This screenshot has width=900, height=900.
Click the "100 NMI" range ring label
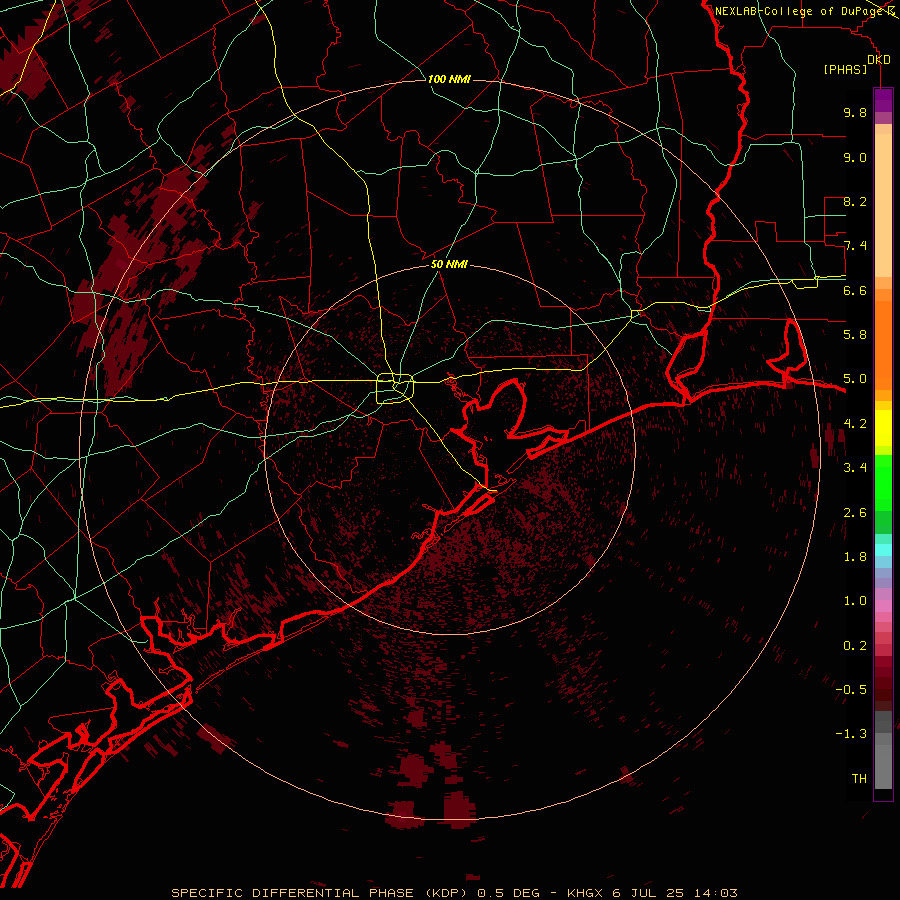pyautogui.click(x=449, y=79)
